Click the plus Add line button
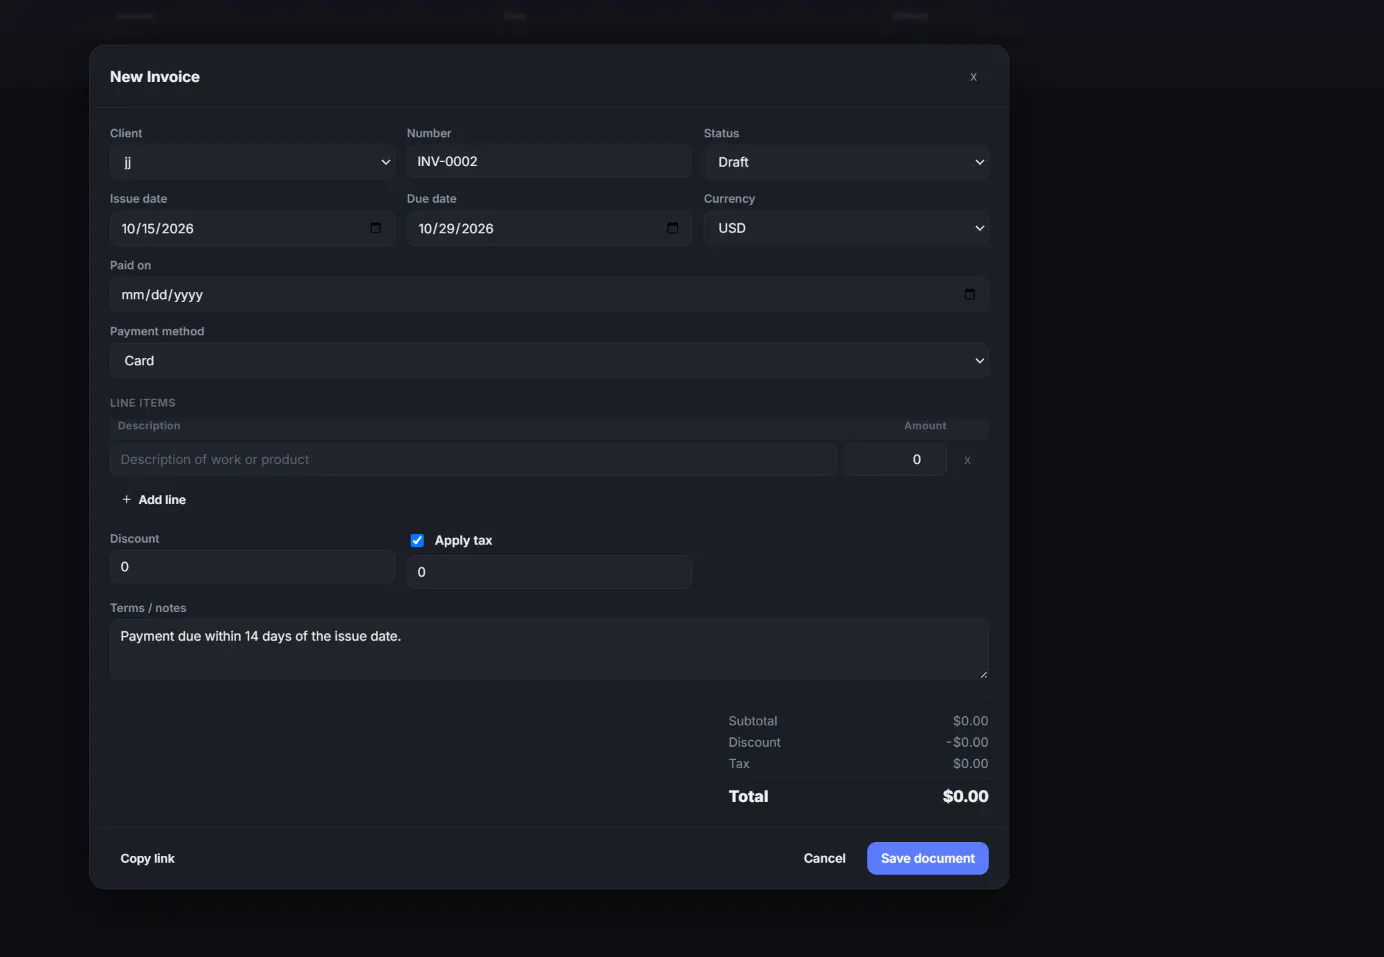The image size is (1384, 957). point(154,500)
